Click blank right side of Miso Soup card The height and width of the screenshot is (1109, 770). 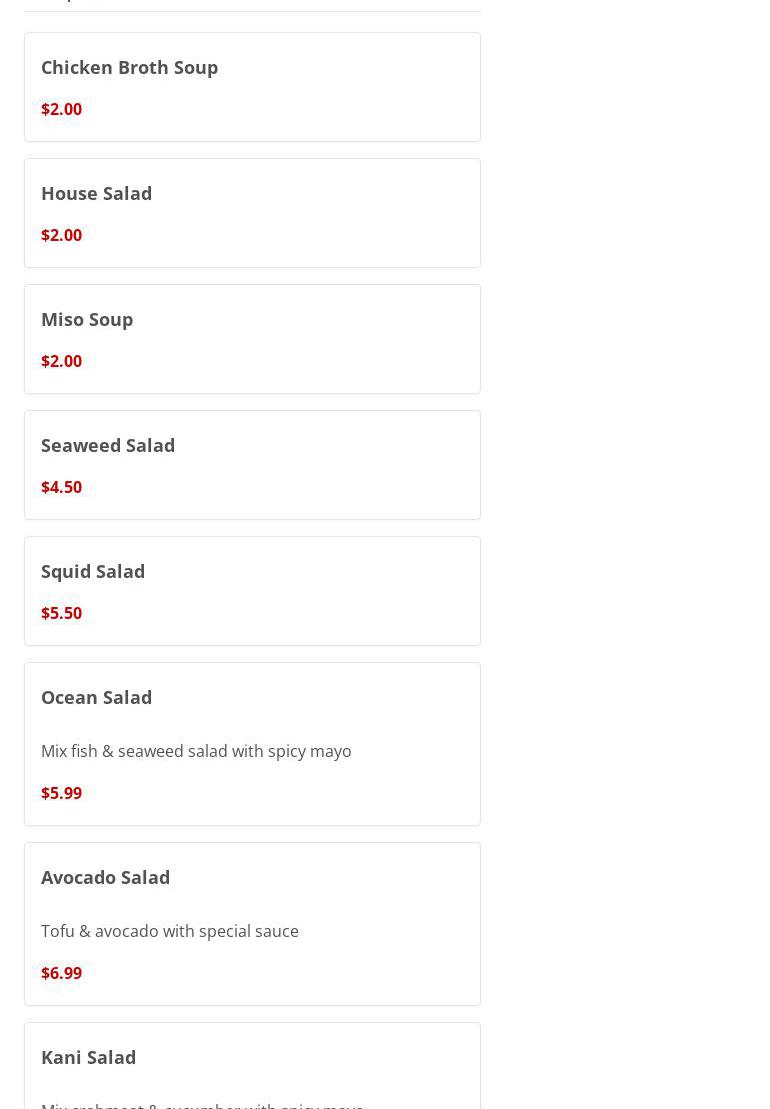pos(380,339)
